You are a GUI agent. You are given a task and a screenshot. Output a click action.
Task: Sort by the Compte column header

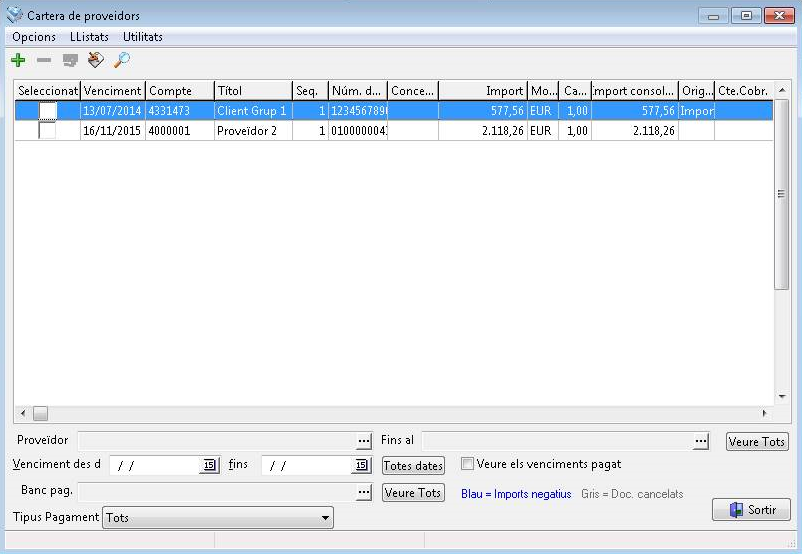[179, 91]
